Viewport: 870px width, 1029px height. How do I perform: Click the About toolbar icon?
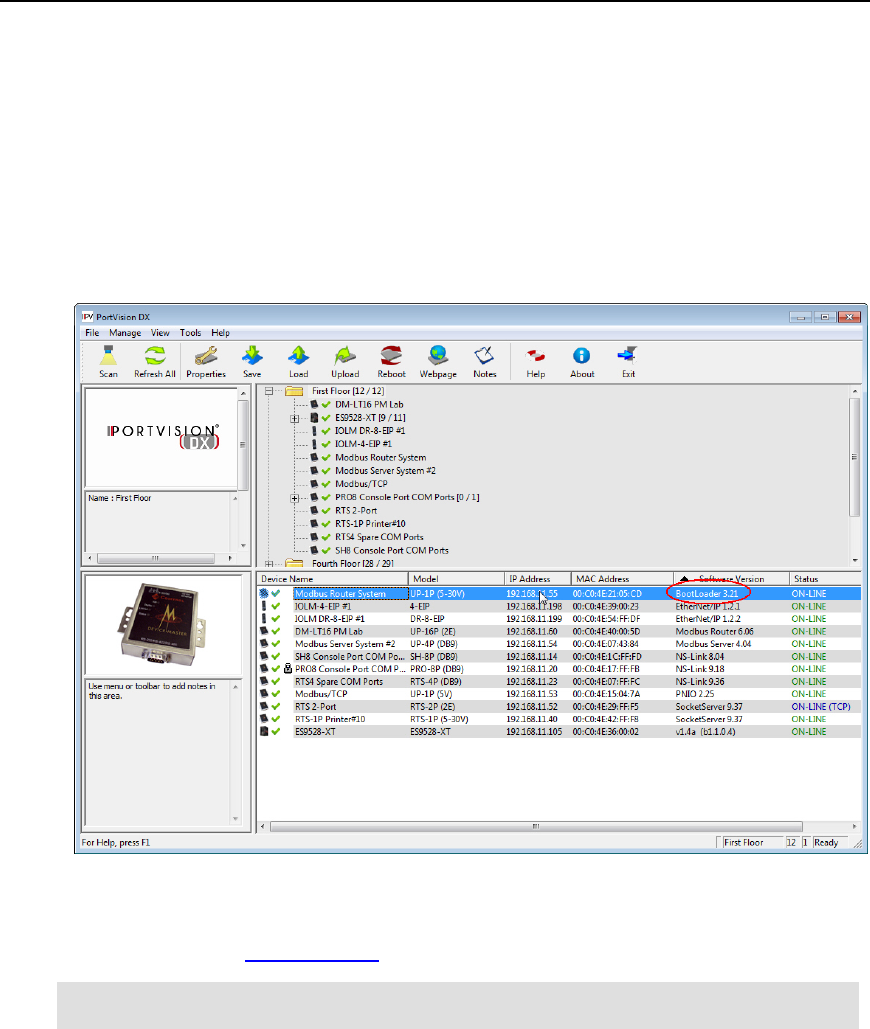(582, 362)
